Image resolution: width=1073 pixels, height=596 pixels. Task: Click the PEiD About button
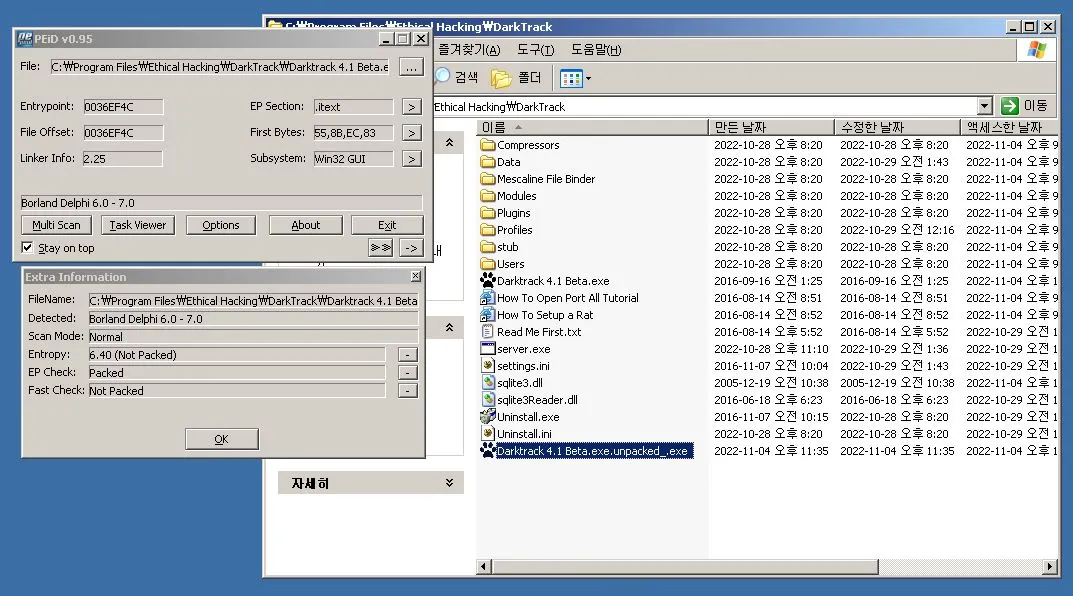305,225
